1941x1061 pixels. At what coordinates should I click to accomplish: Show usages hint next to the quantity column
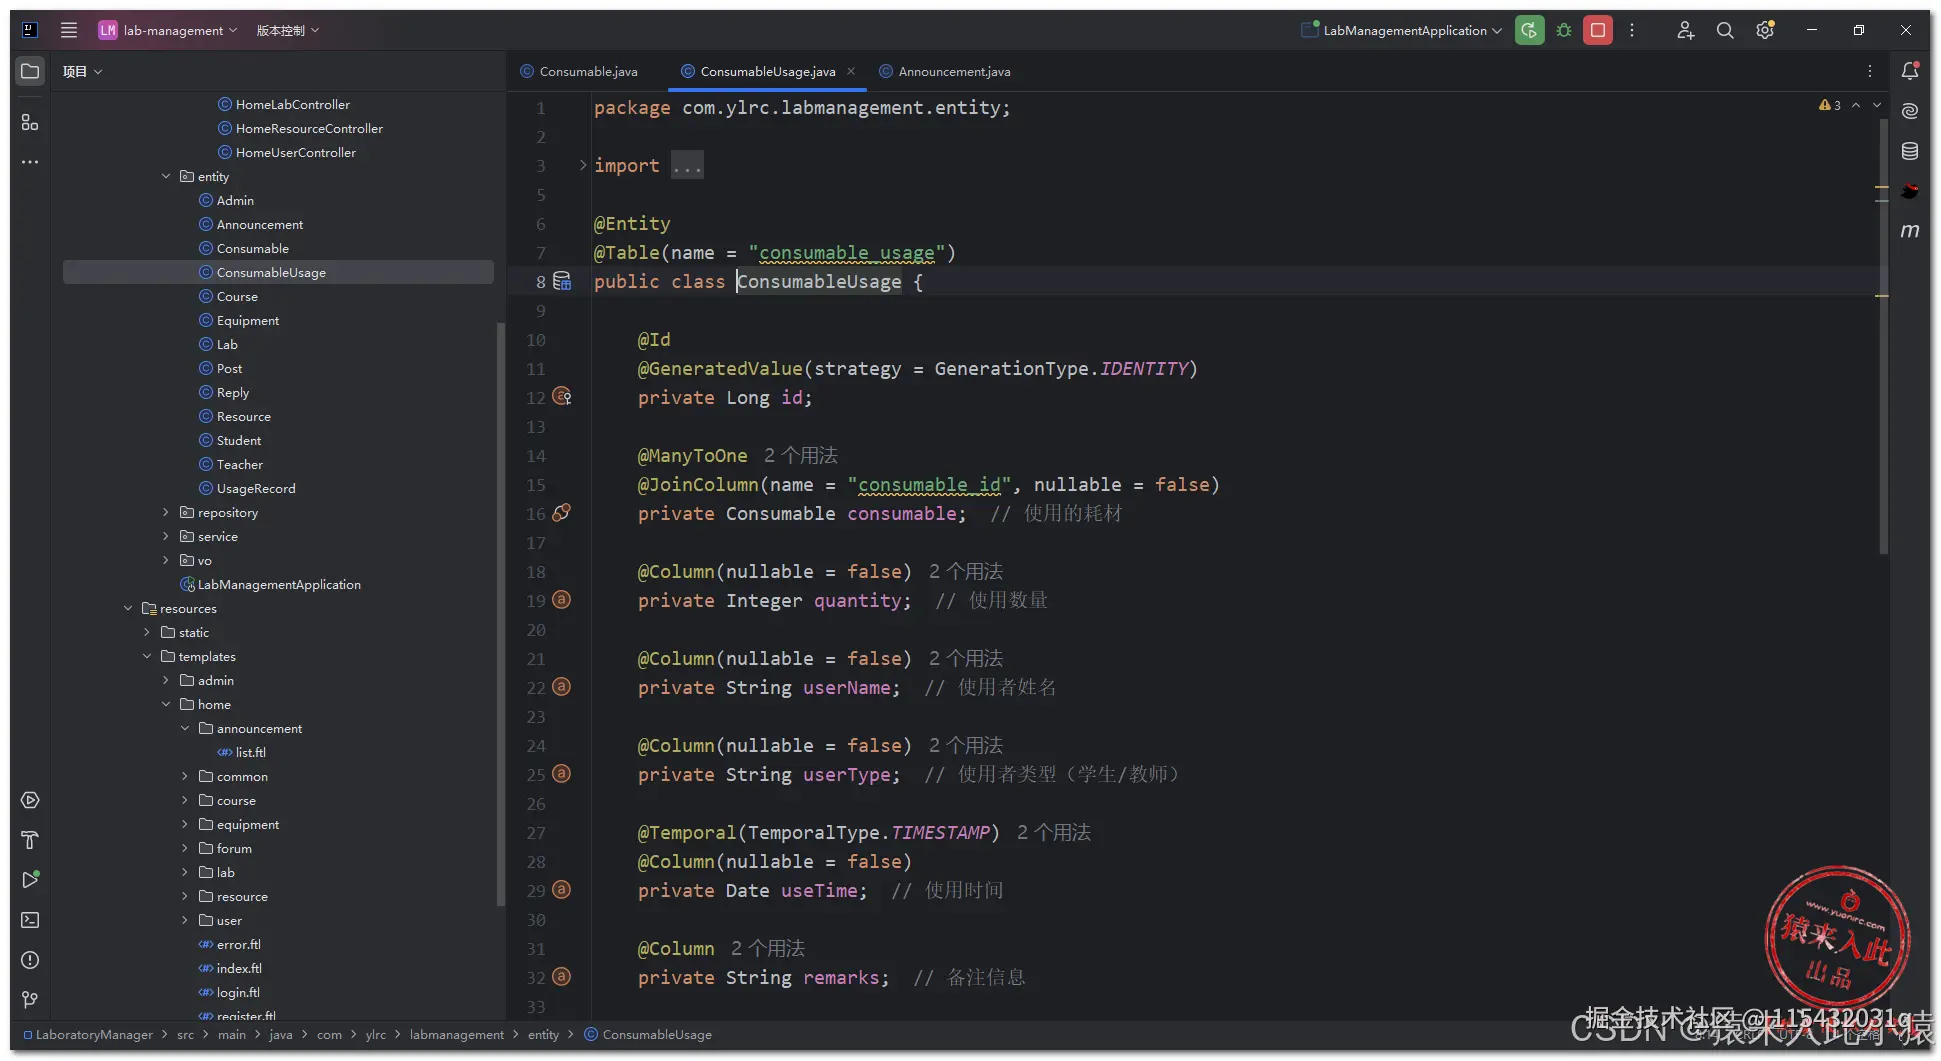966,571
